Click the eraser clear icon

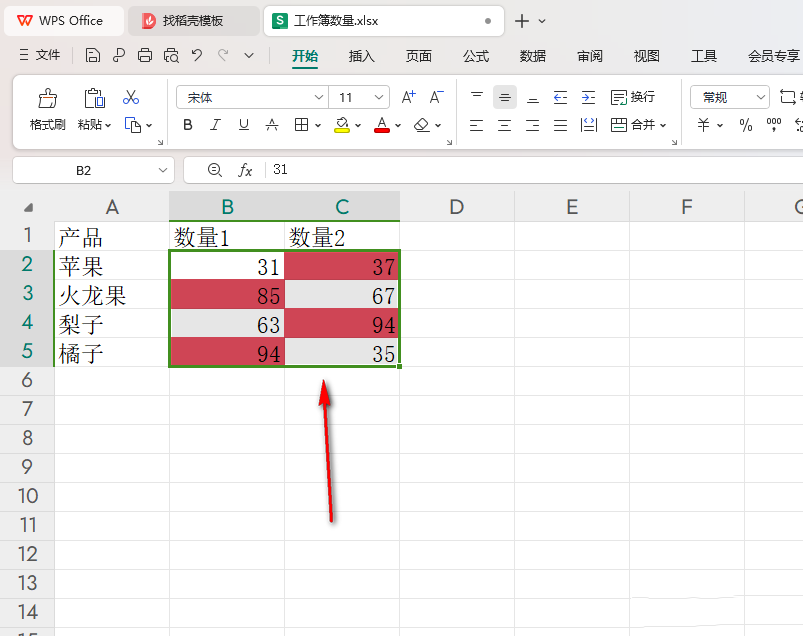pos(422,125)
